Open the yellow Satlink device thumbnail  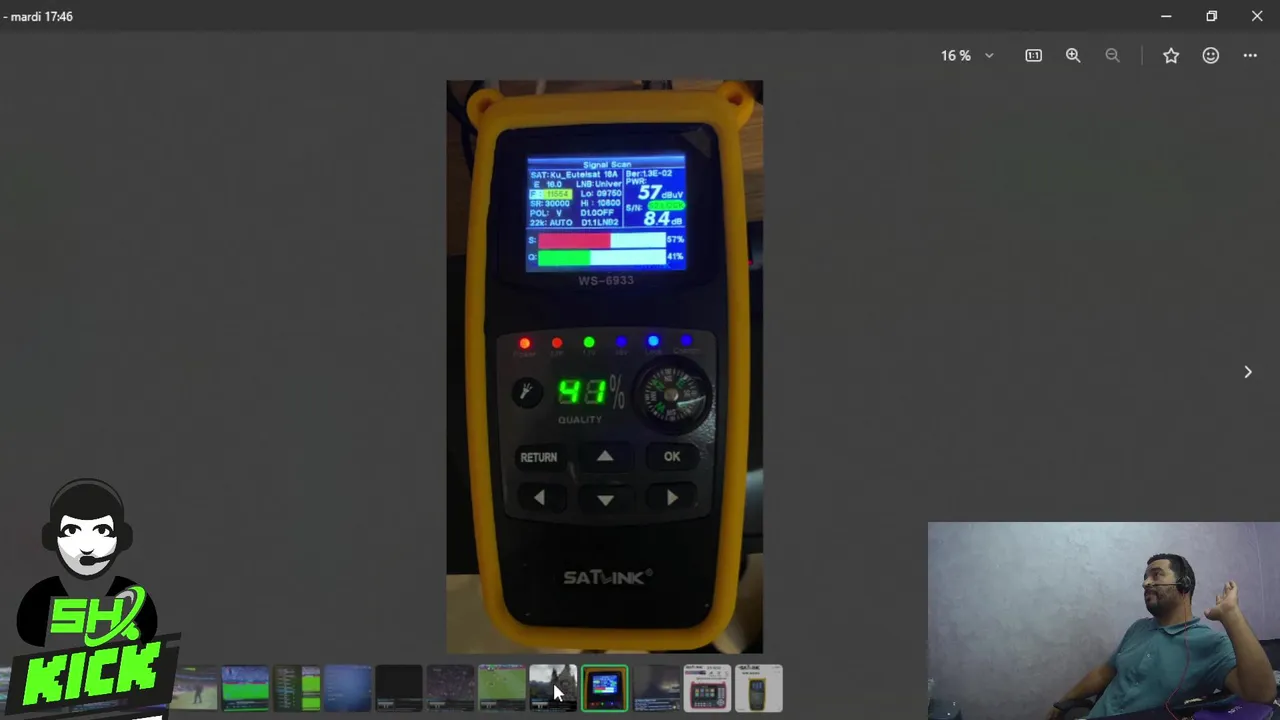(759, 688)
